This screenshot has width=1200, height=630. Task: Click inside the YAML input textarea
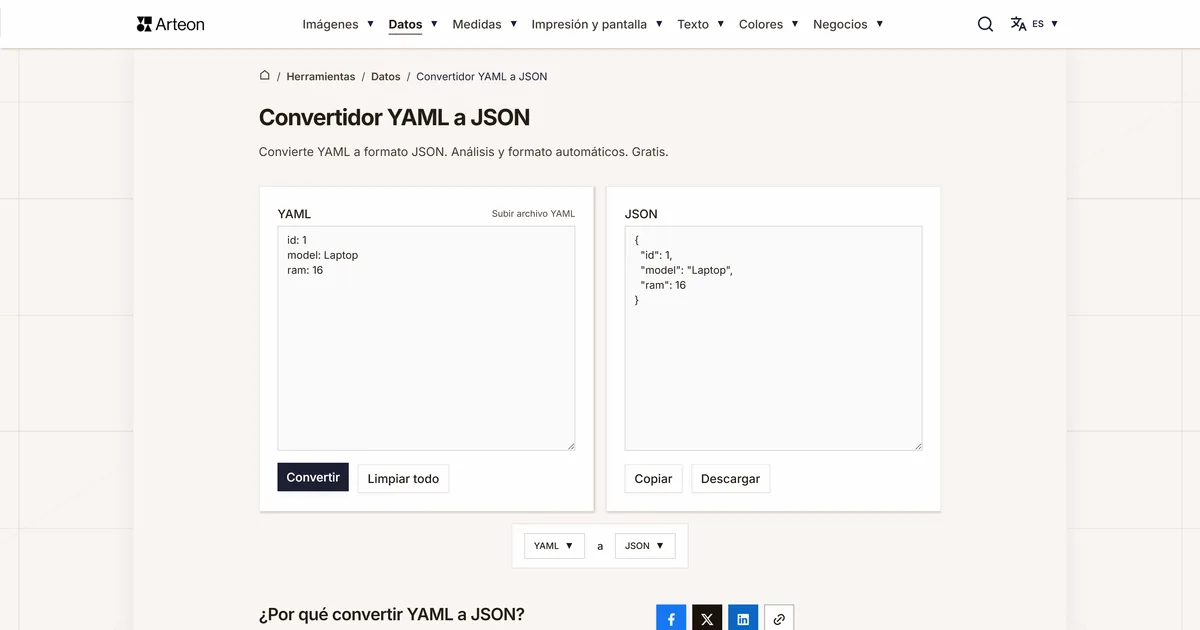426,338
